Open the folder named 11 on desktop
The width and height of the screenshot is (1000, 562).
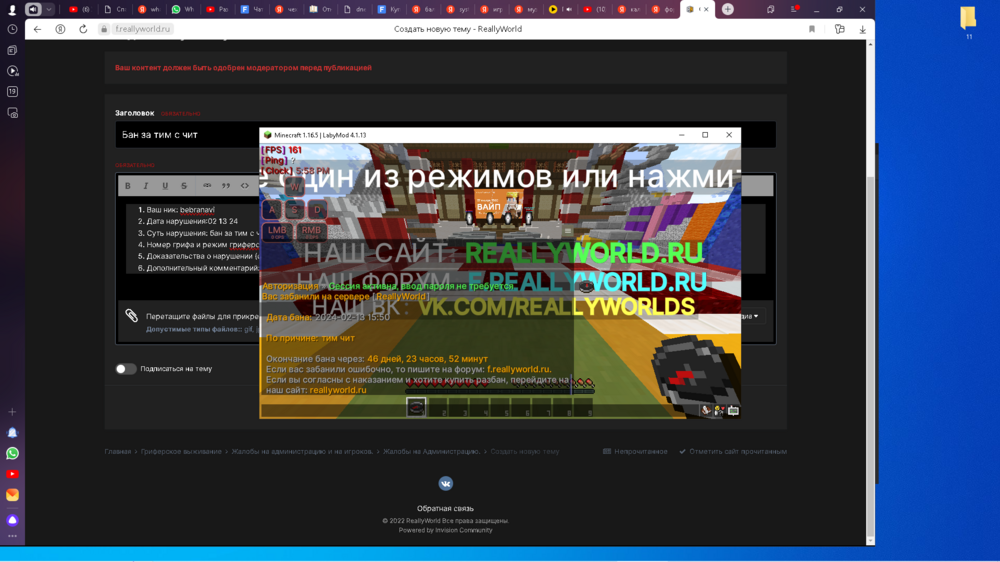pyautogui.click(x=968, y=22)
